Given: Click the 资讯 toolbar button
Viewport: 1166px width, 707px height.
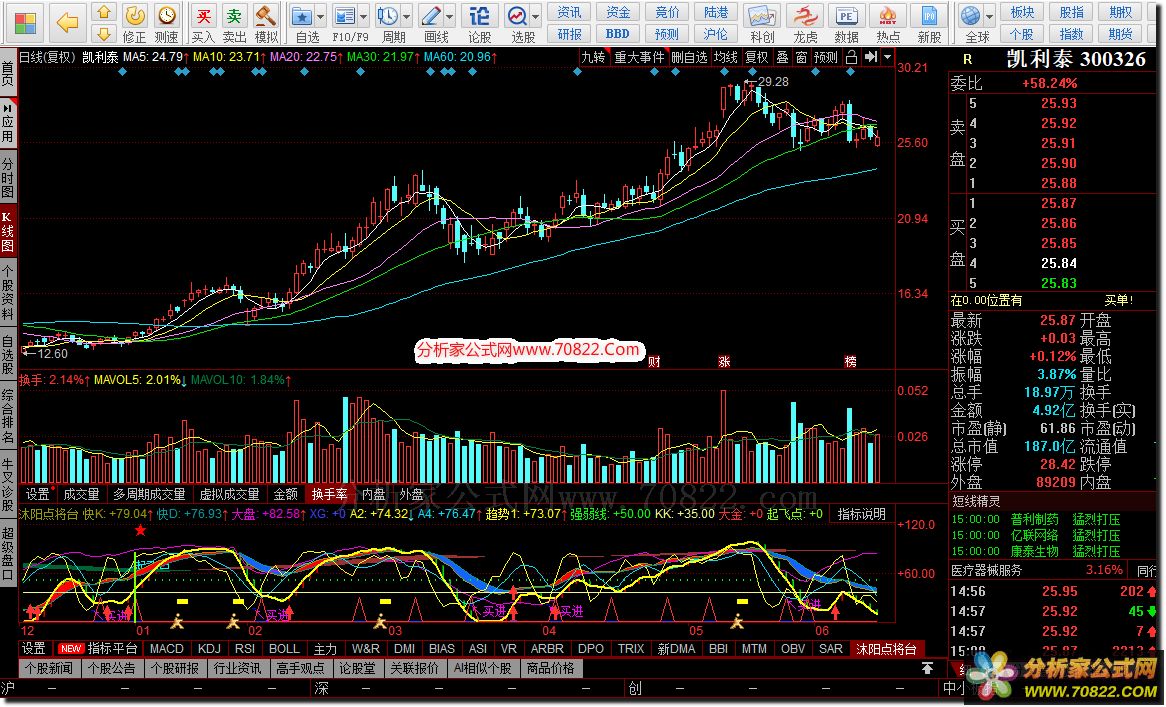Looking at the screenshot, I should [x=570, y=13].
